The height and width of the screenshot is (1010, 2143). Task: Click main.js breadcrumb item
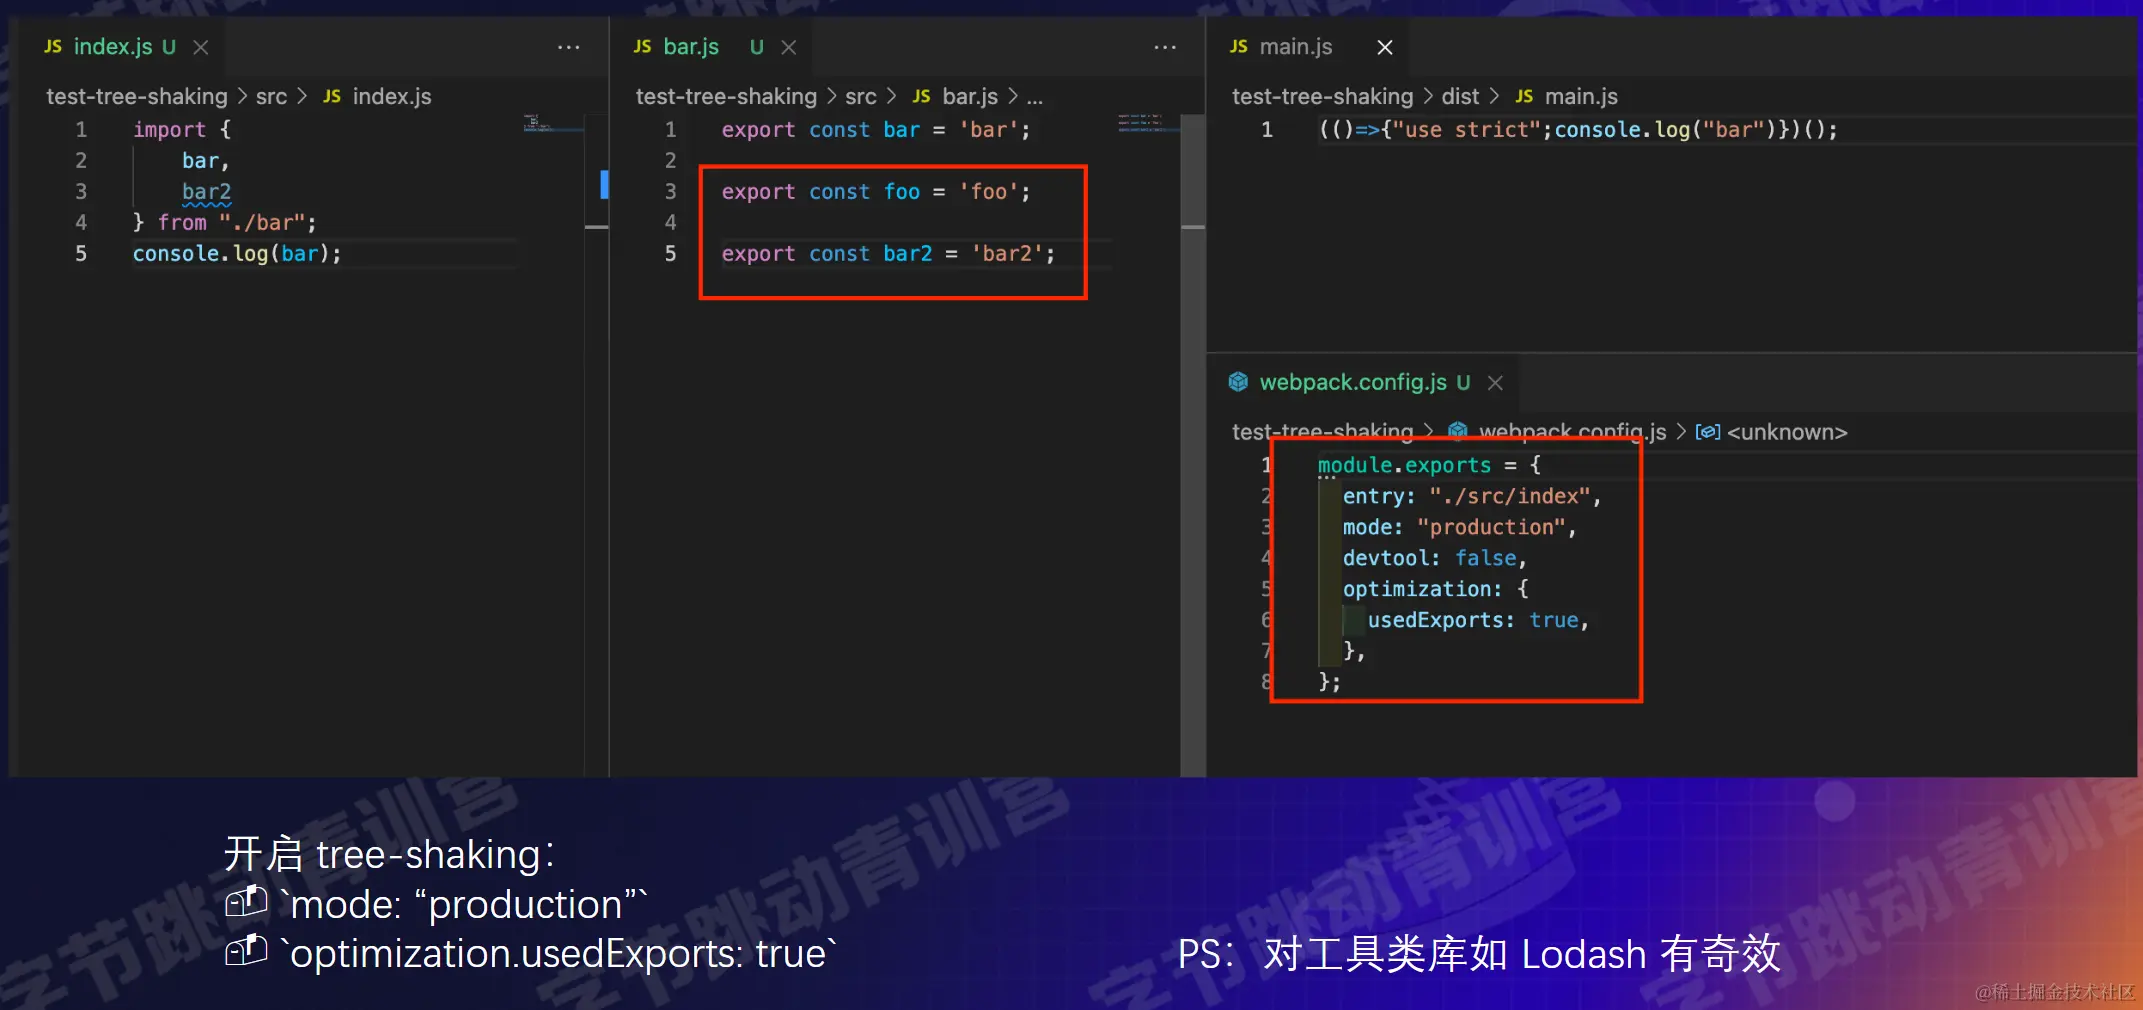(1581, 97)
